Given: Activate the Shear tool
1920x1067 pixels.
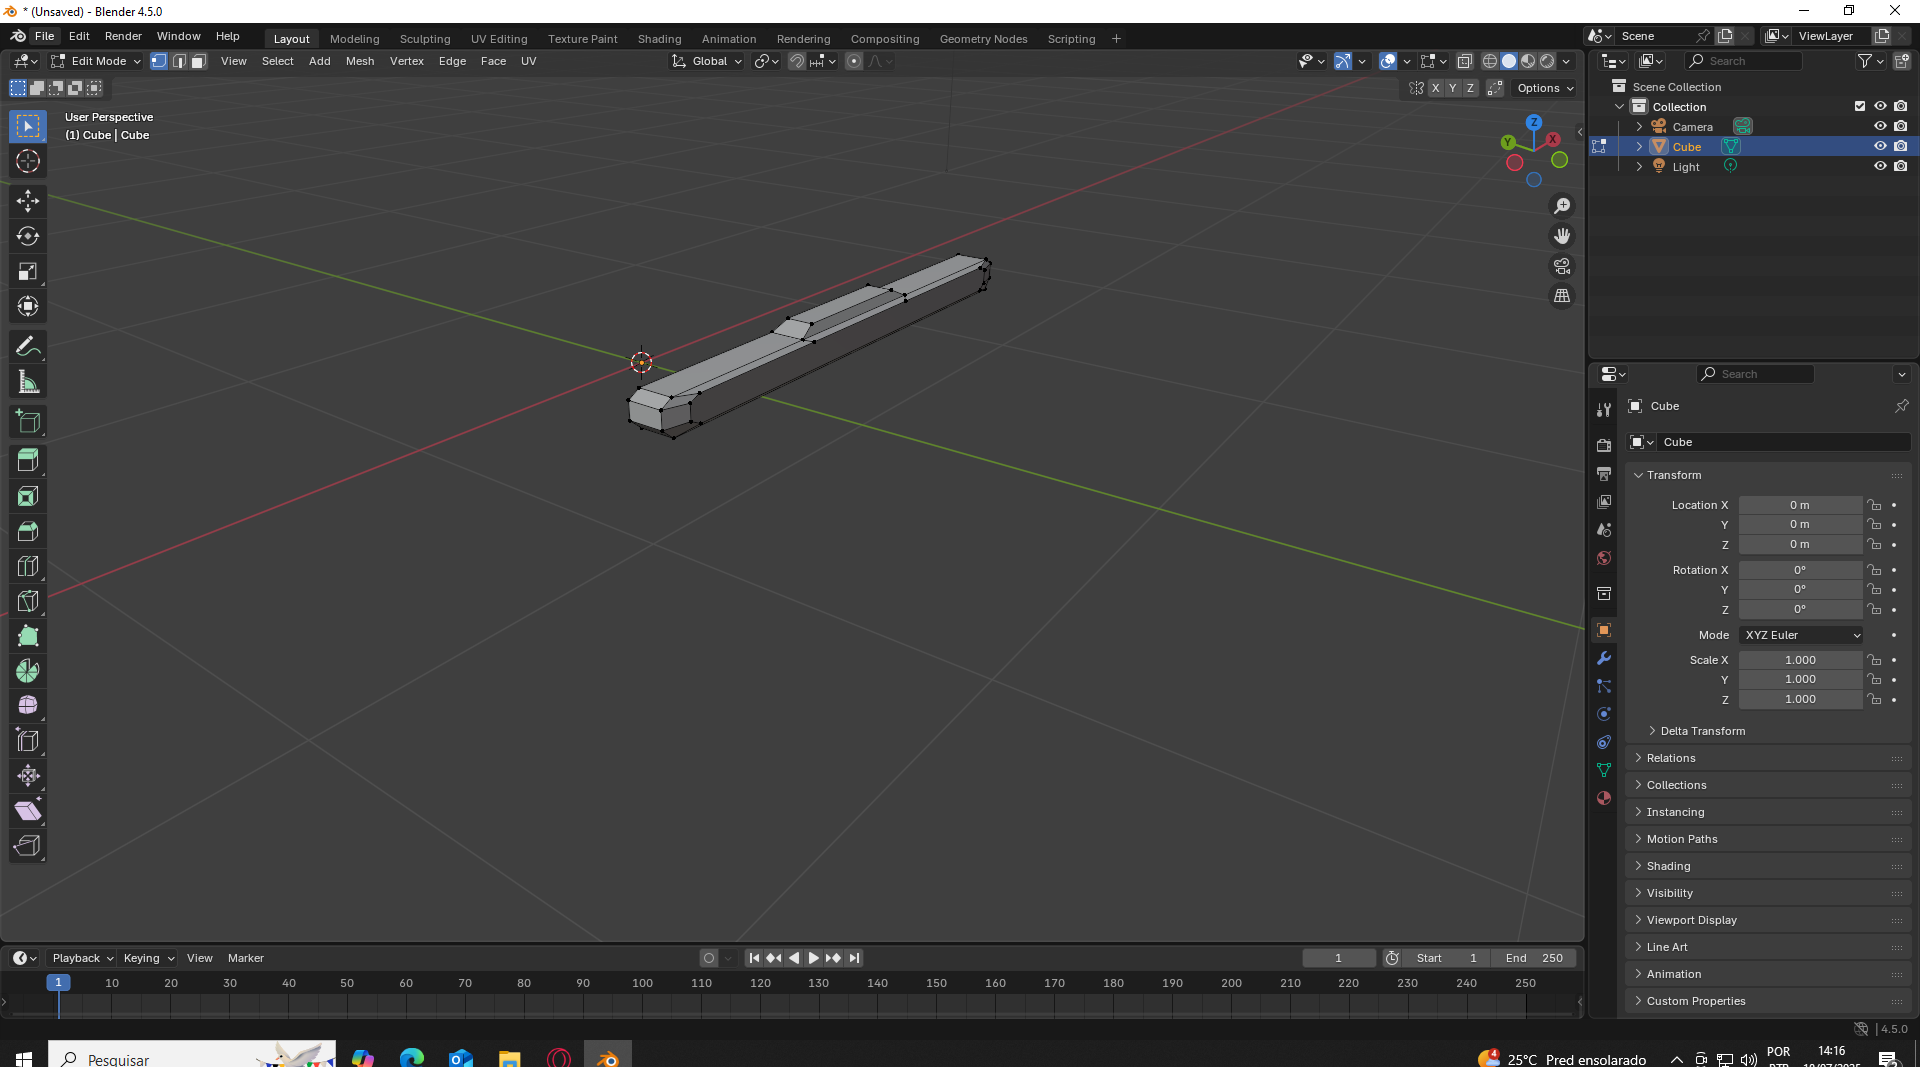Looking at the screenshot, I should pos(28,811).
